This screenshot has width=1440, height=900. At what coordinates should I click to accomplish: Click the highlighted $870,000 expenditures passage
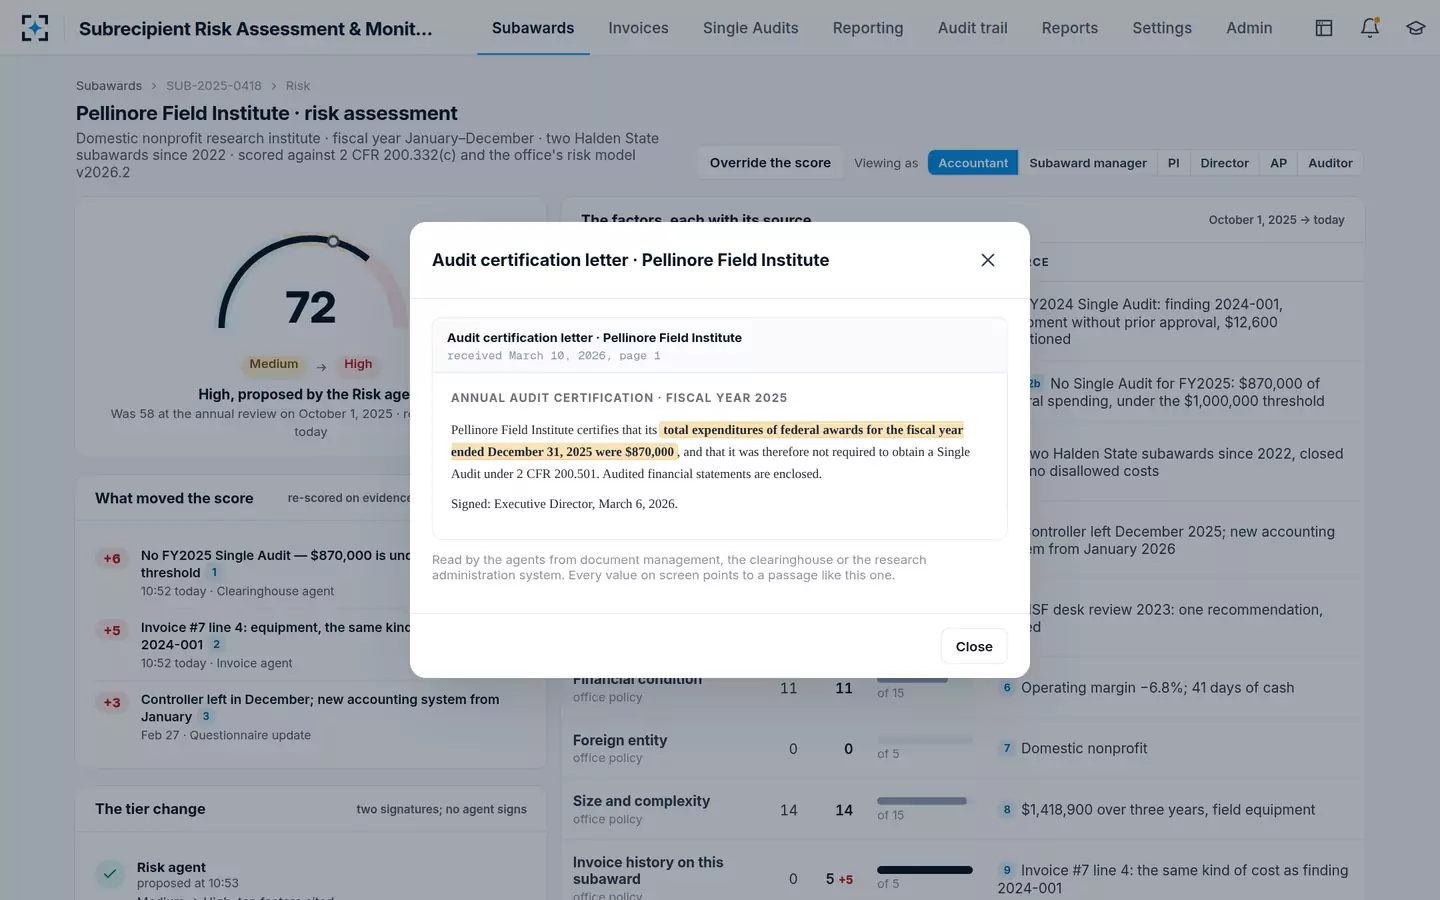708,441
